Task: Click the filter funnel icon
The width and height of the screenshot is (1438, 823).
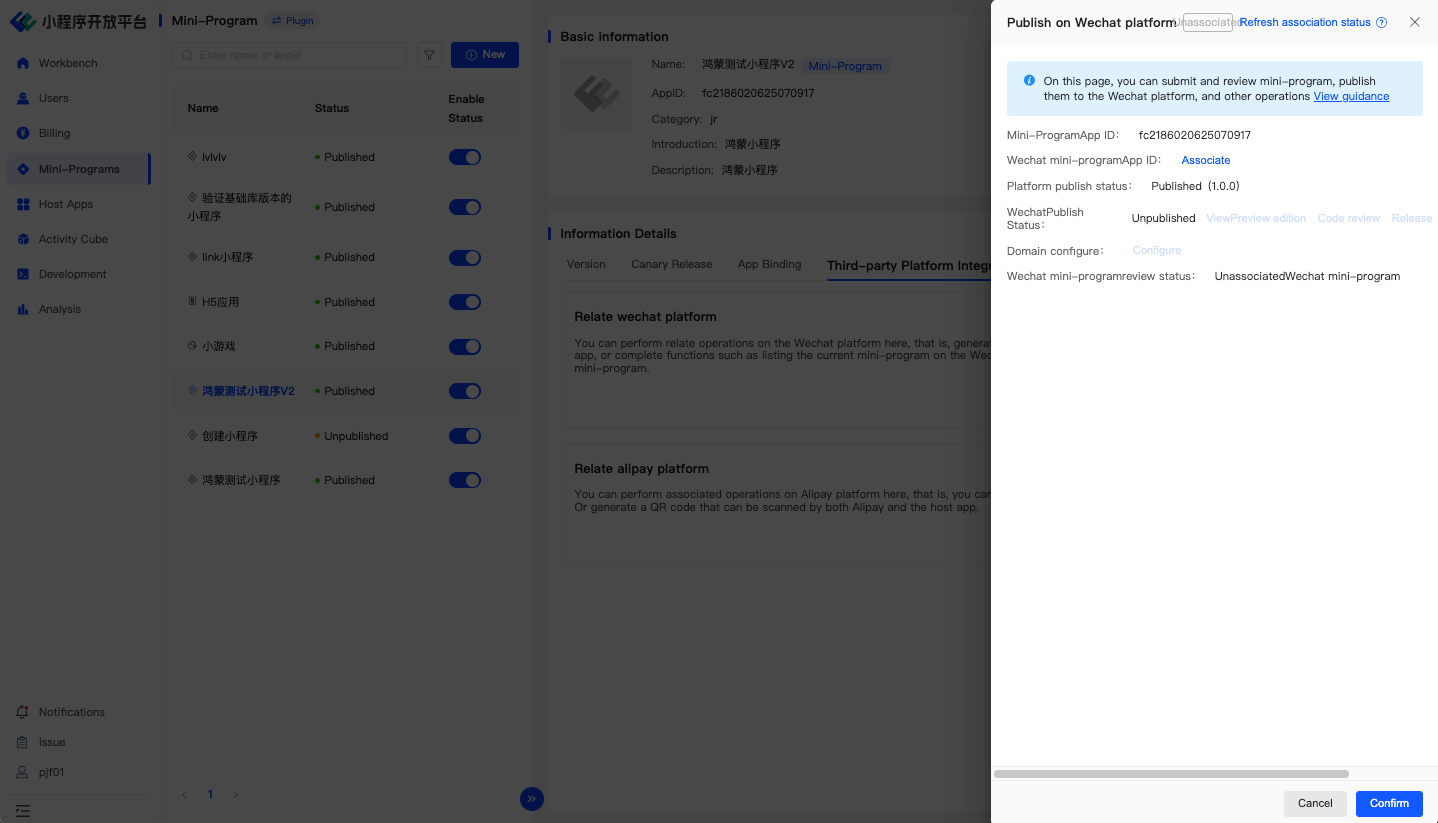Action: (429, 55)
